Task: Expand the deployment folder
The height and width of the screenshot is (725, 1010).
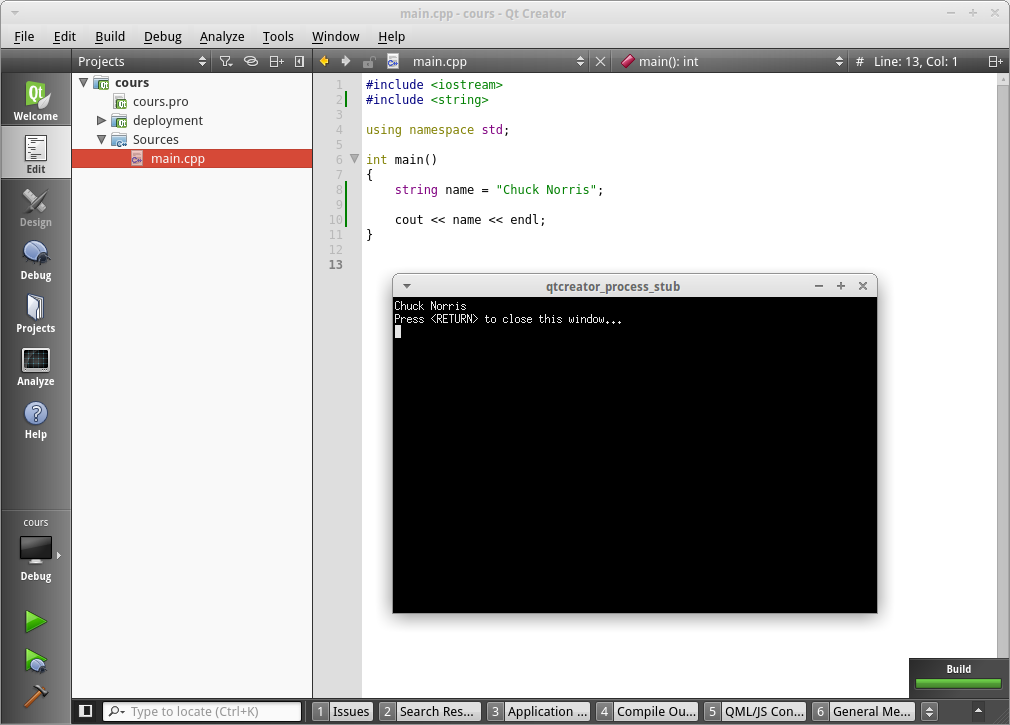Action: click(101, 120)
